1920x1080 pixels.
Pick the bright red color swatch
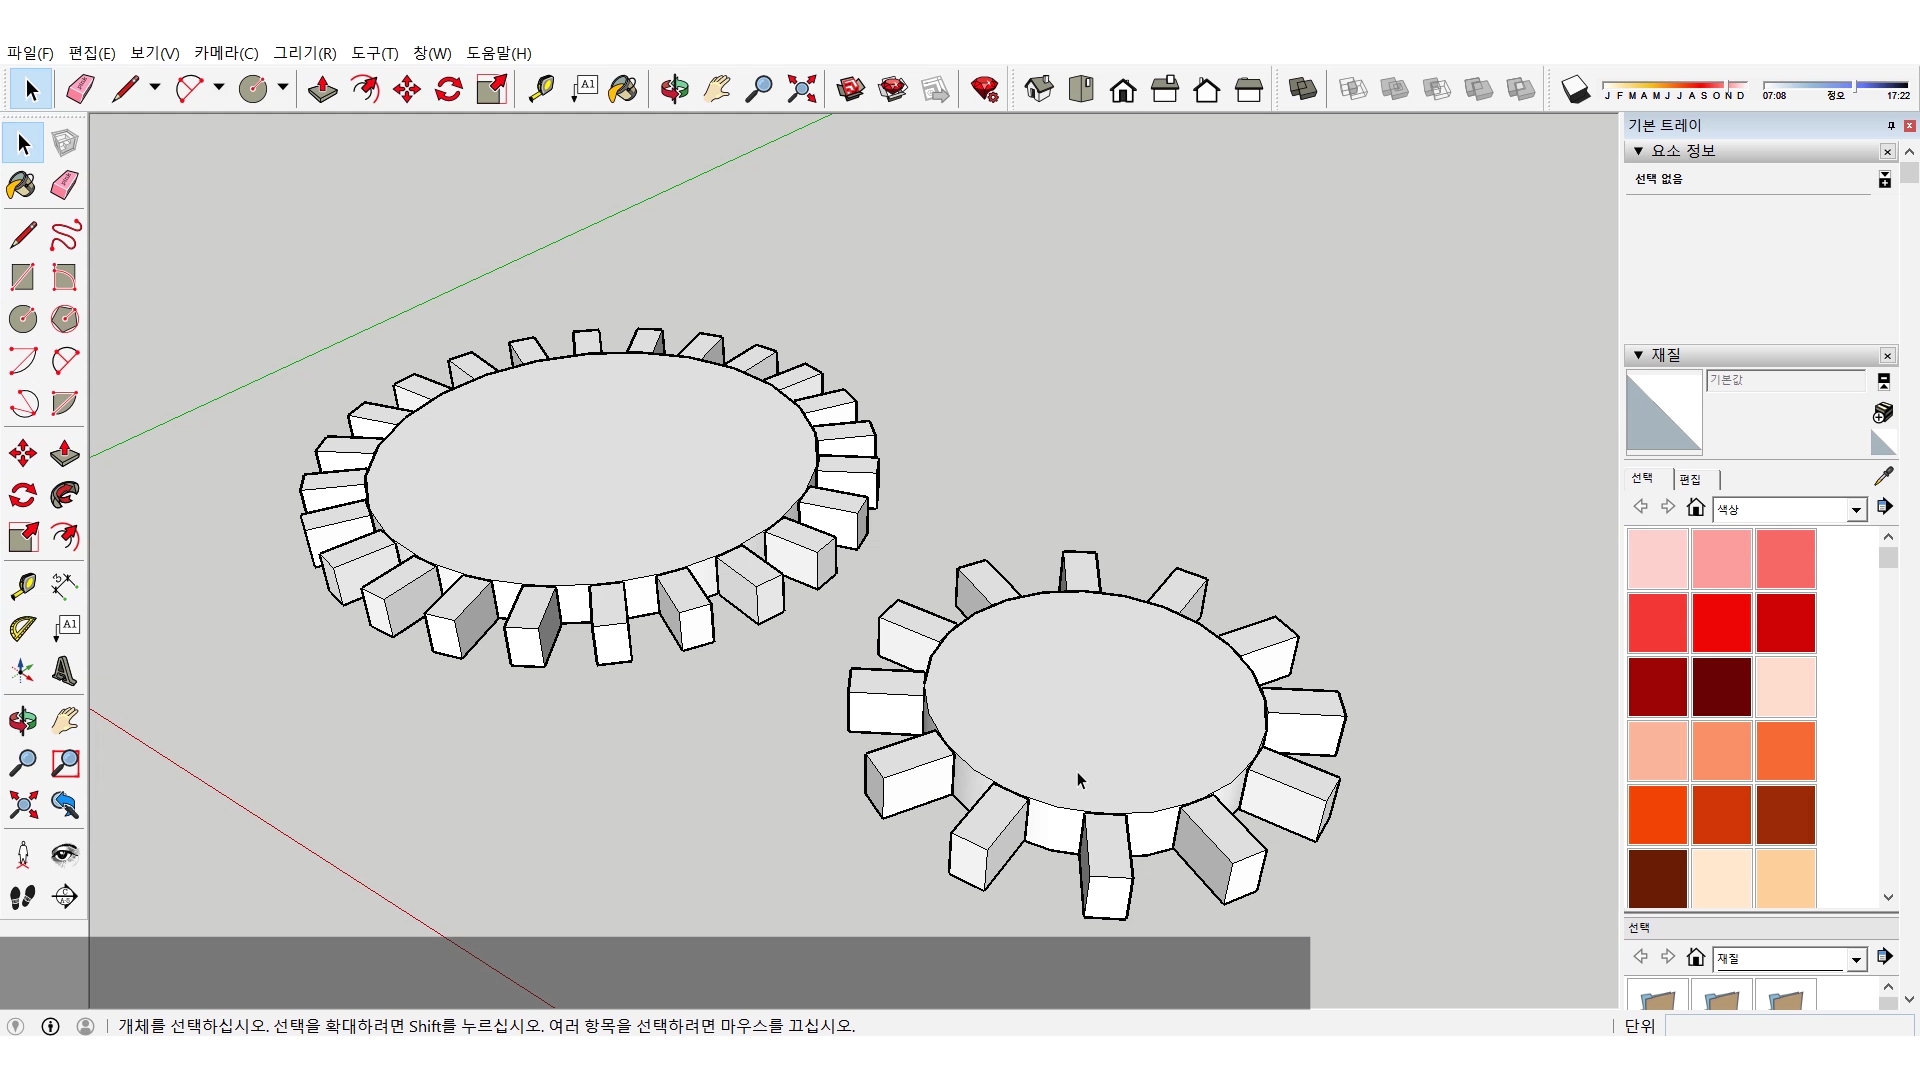(x=1721, y=623)
